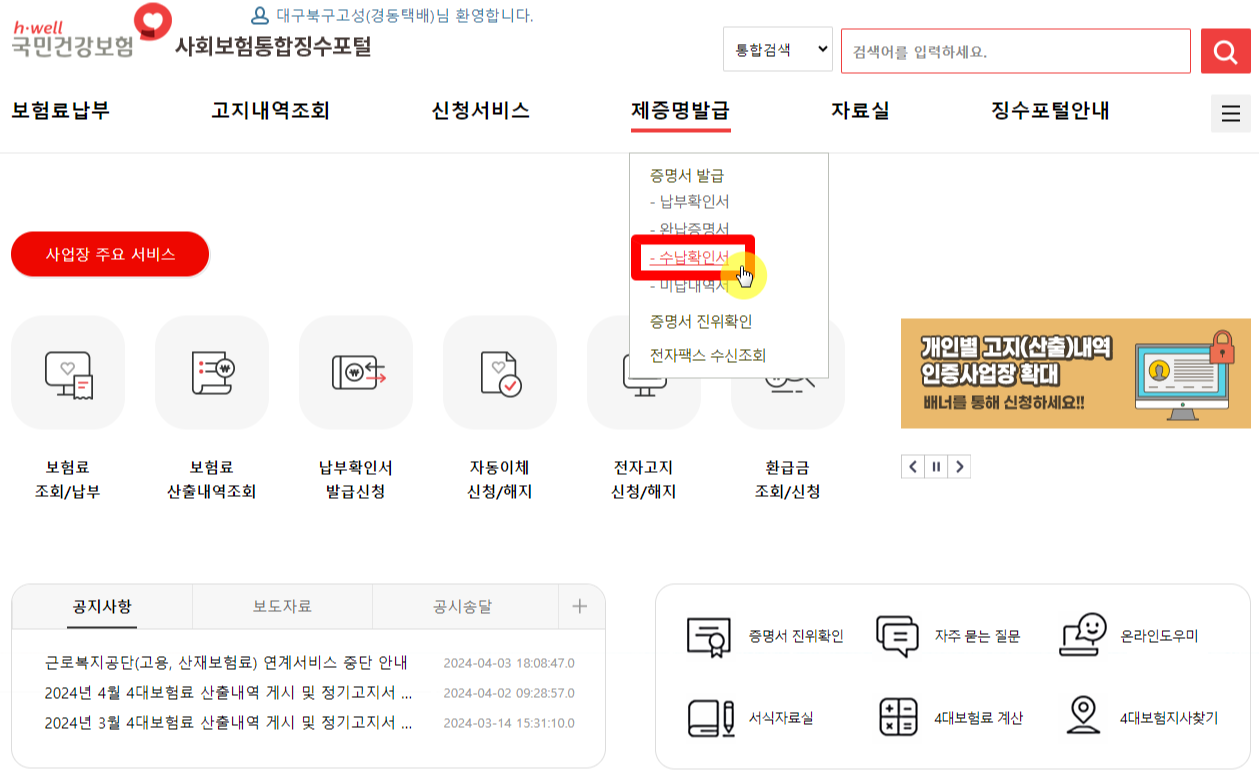Advance to the next banner slide
This screenshot has width=1259, height=784.
(959, 466)
